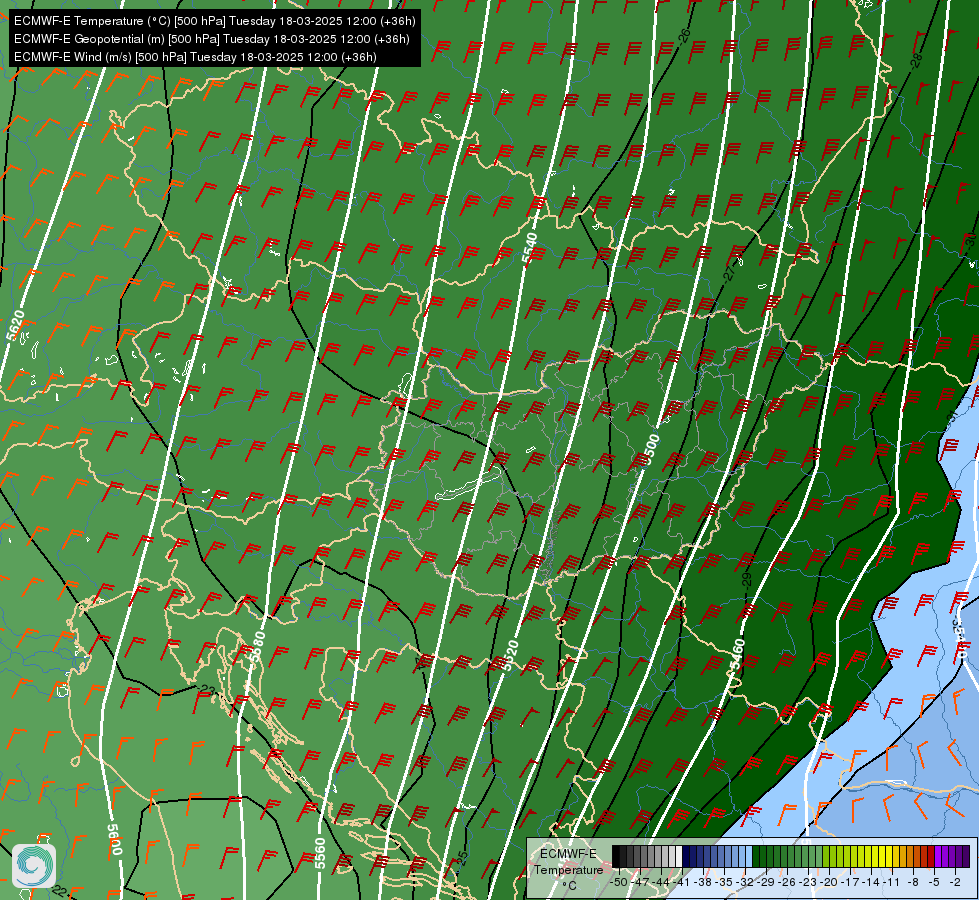Click the 5540 geopotential contour label
This screenshot has width=979, height=900.
pos(529,247)
